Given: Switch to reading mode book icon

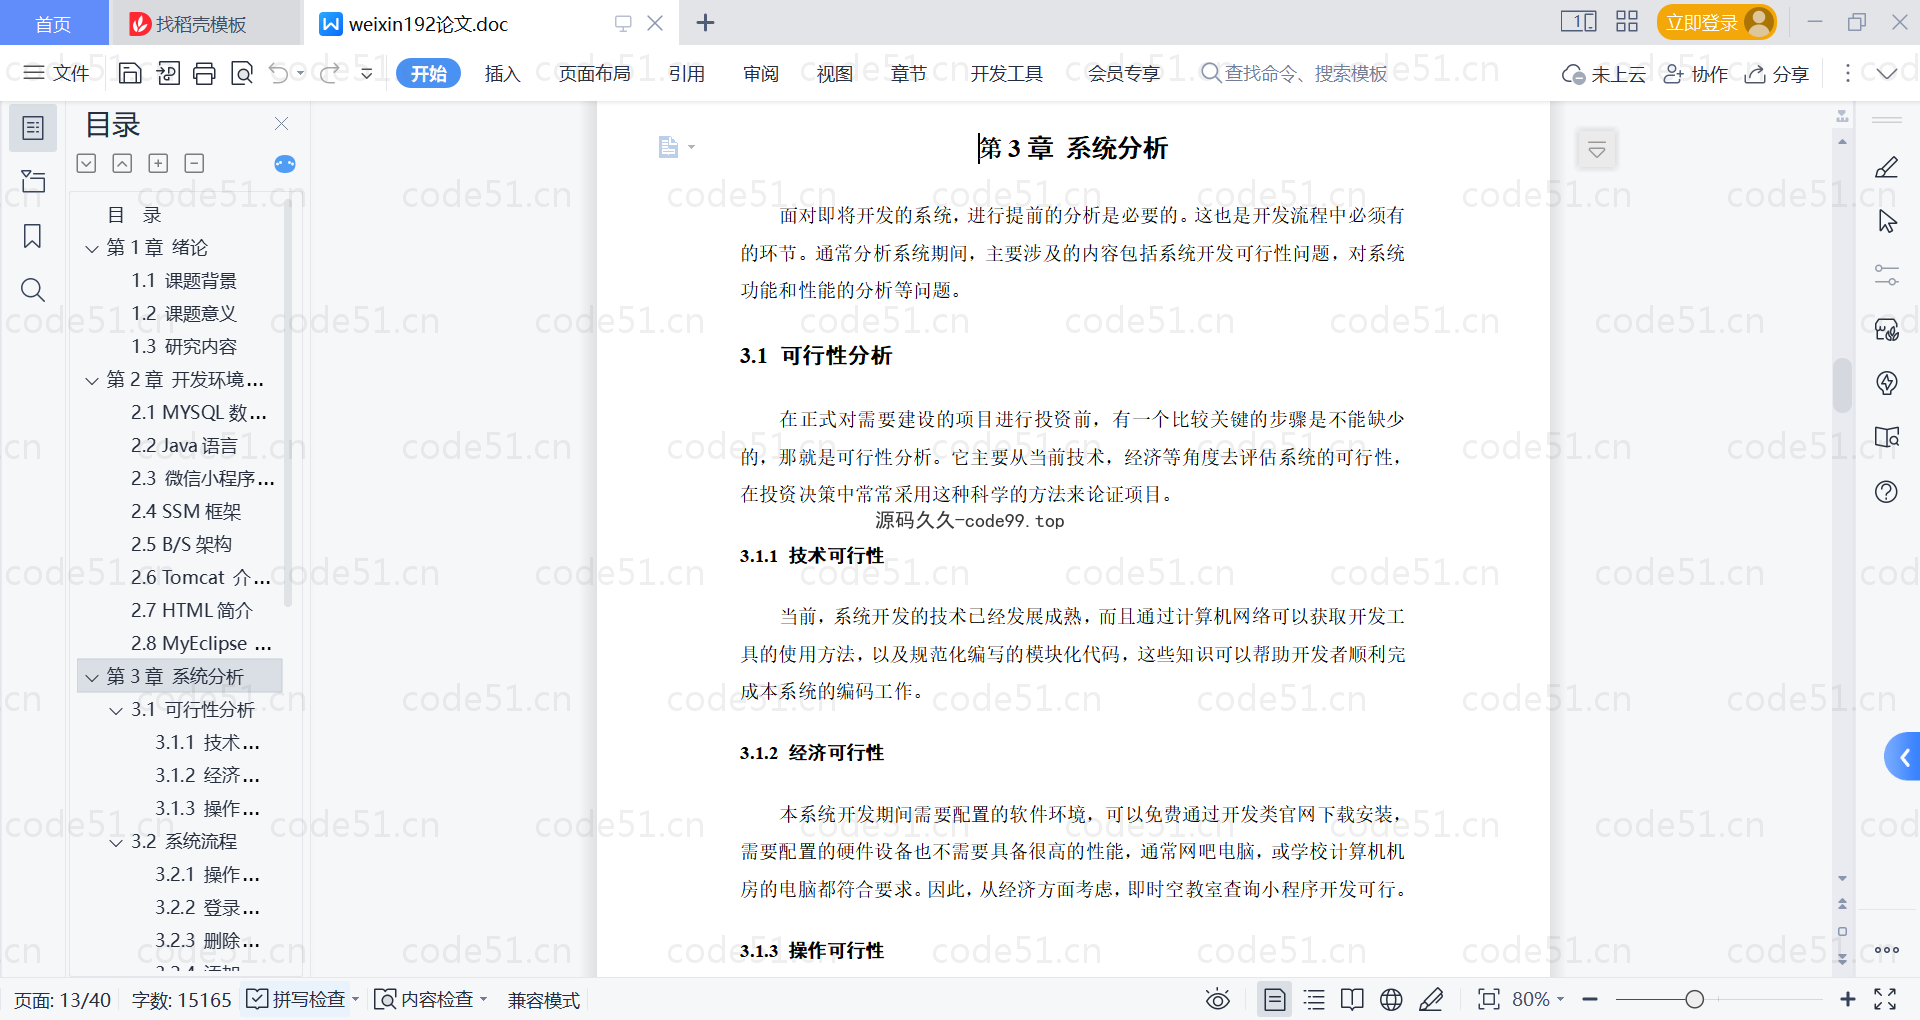Looking at the screenshot, I should tap(1352, 999).
